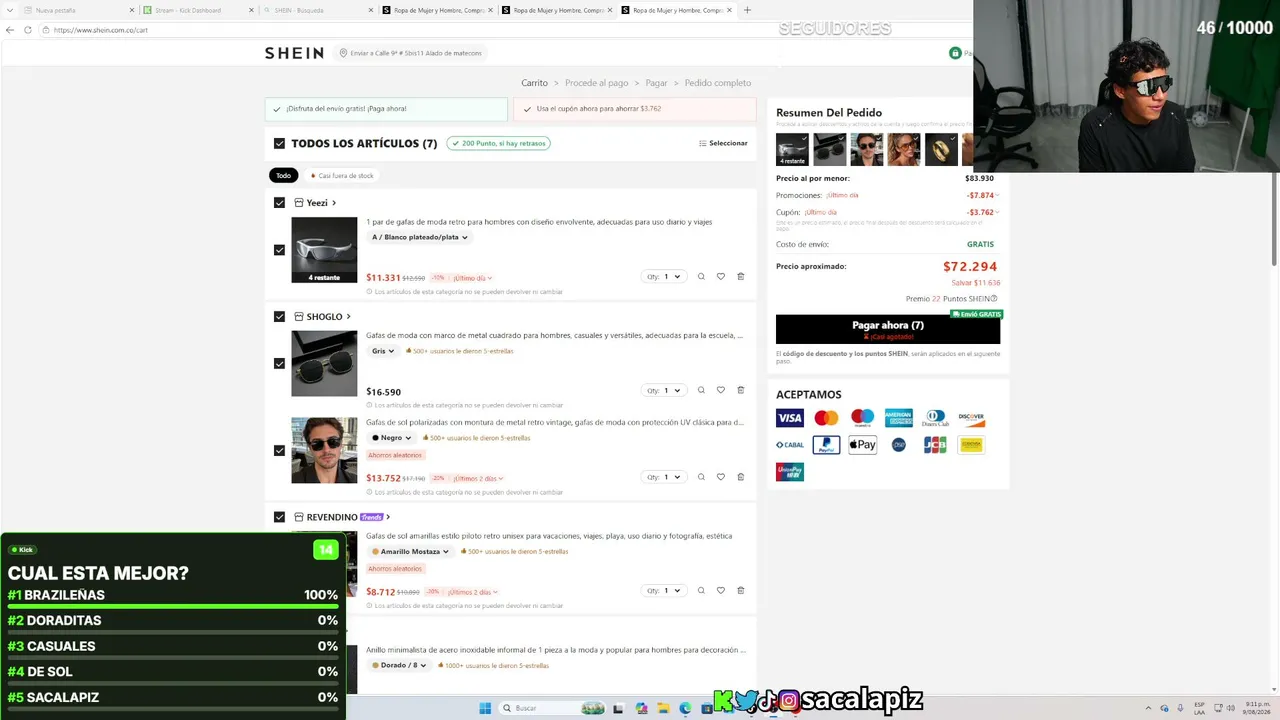The height and width of the screenshot is (720, 1280).
Task: Open the Amarillo Mostaza color dropdown
Action: 410,551
